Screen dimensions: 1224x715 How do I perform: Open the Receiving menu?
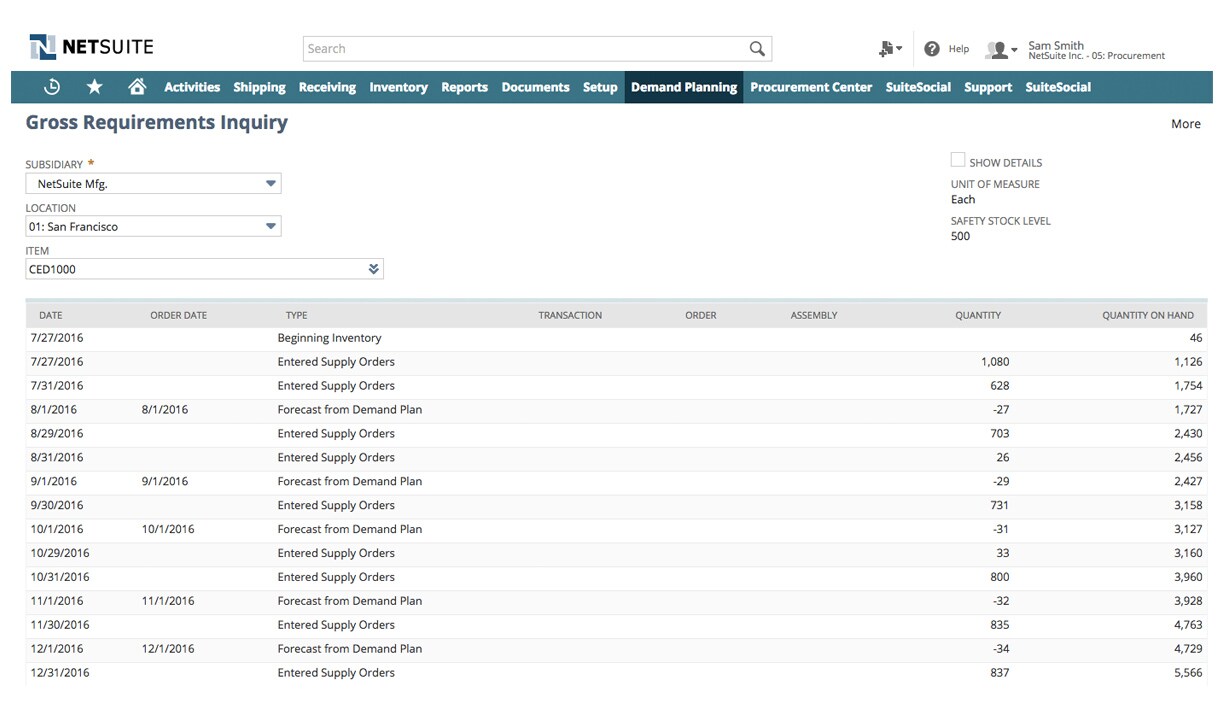(x=327, y=87)
